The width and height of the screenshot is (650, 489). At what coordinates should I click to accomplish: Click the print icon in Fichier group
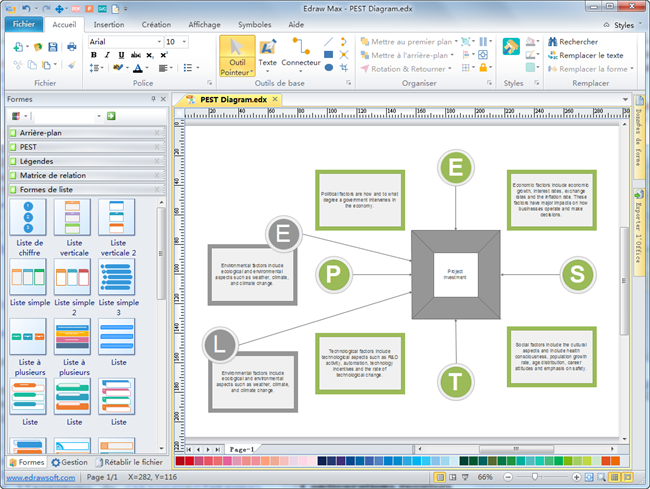point(71,46)
